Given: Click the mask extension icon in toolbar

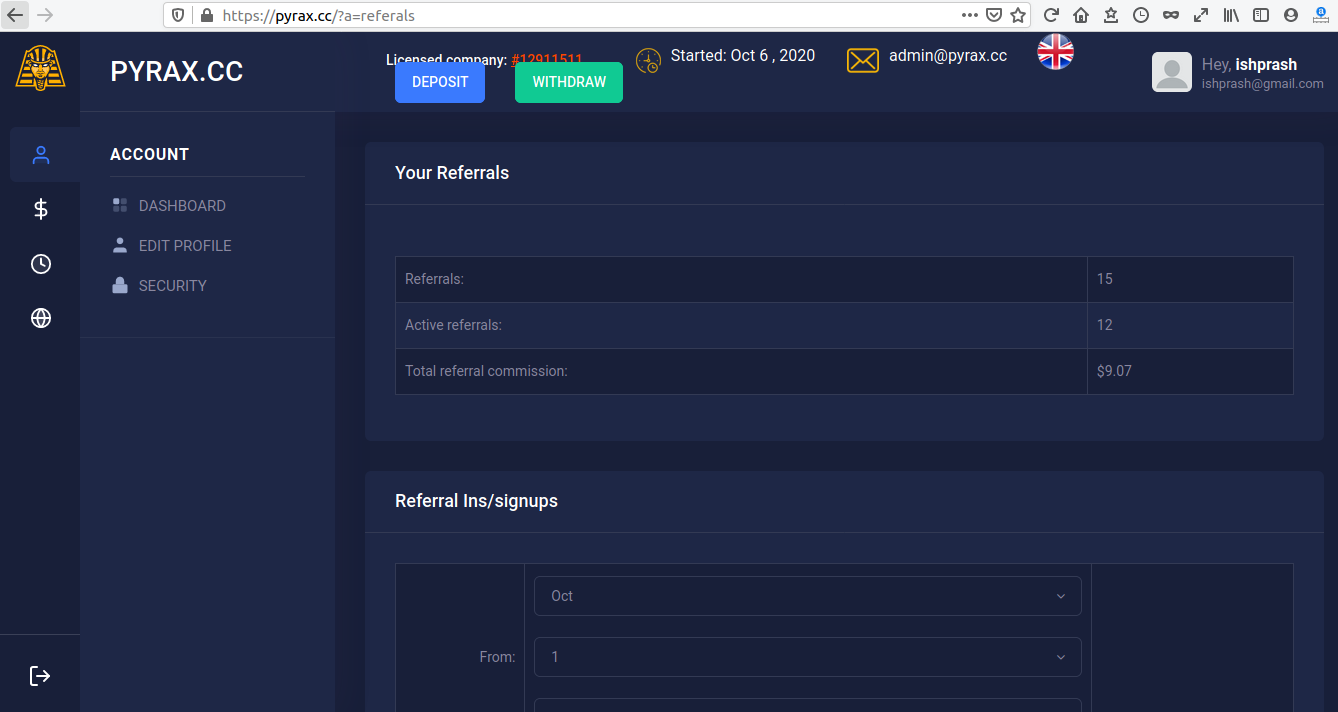Looking at the screenshot, I should tap(1171, 15).
